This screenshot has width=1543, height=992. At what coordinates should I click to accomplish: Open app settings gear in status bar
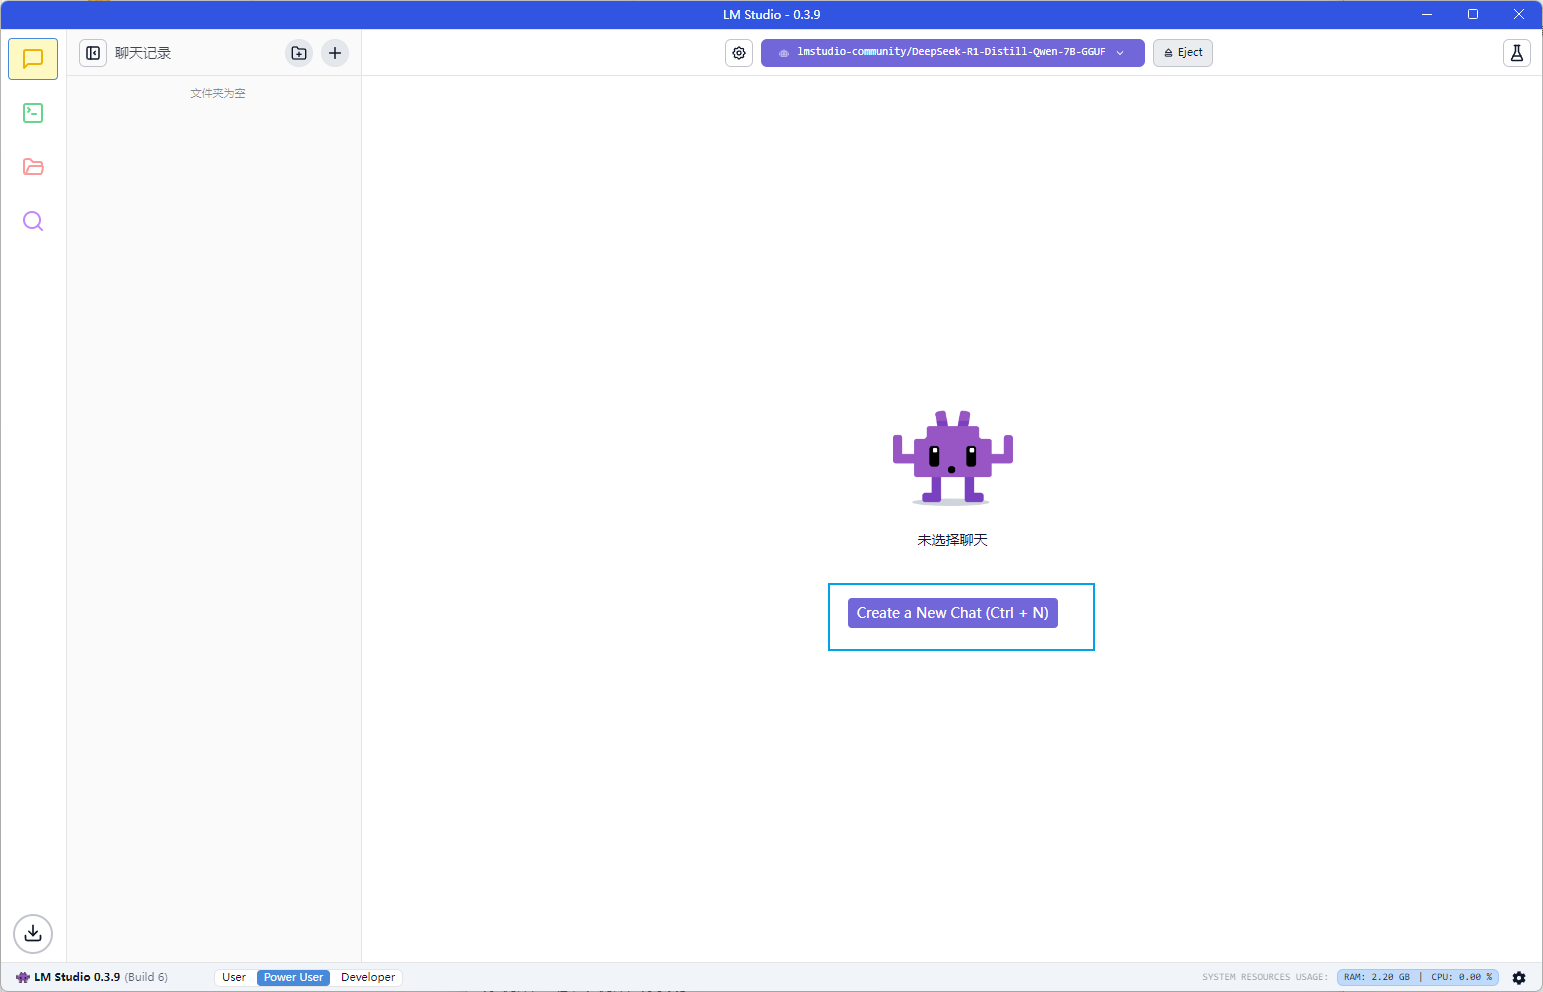[x=1519, y=978]
